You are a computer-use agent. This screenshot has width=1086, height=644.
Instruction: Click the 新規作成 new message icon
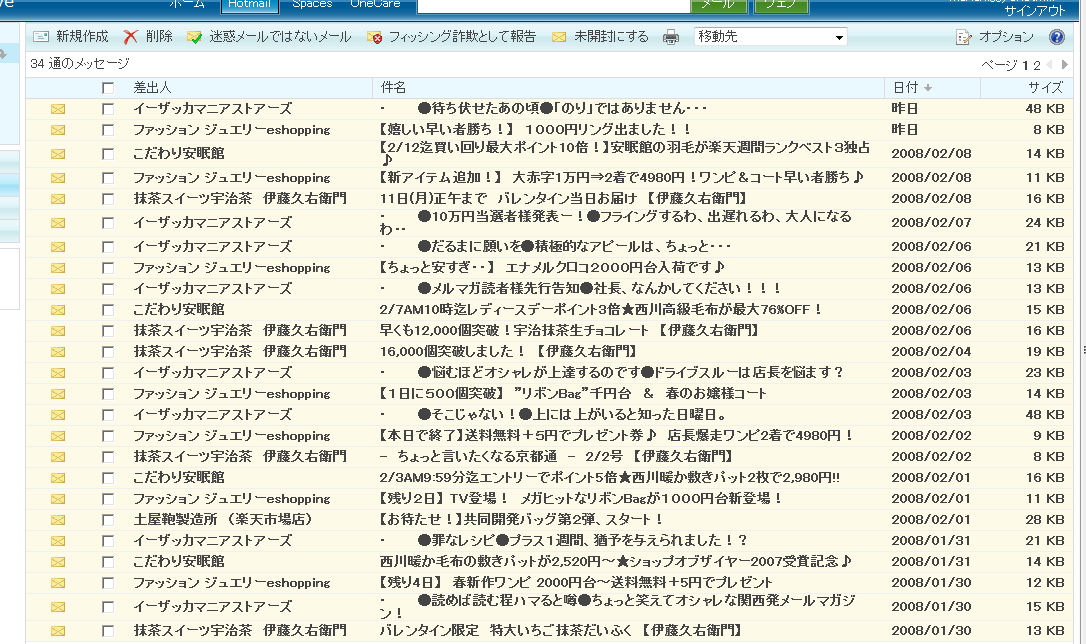42,37
